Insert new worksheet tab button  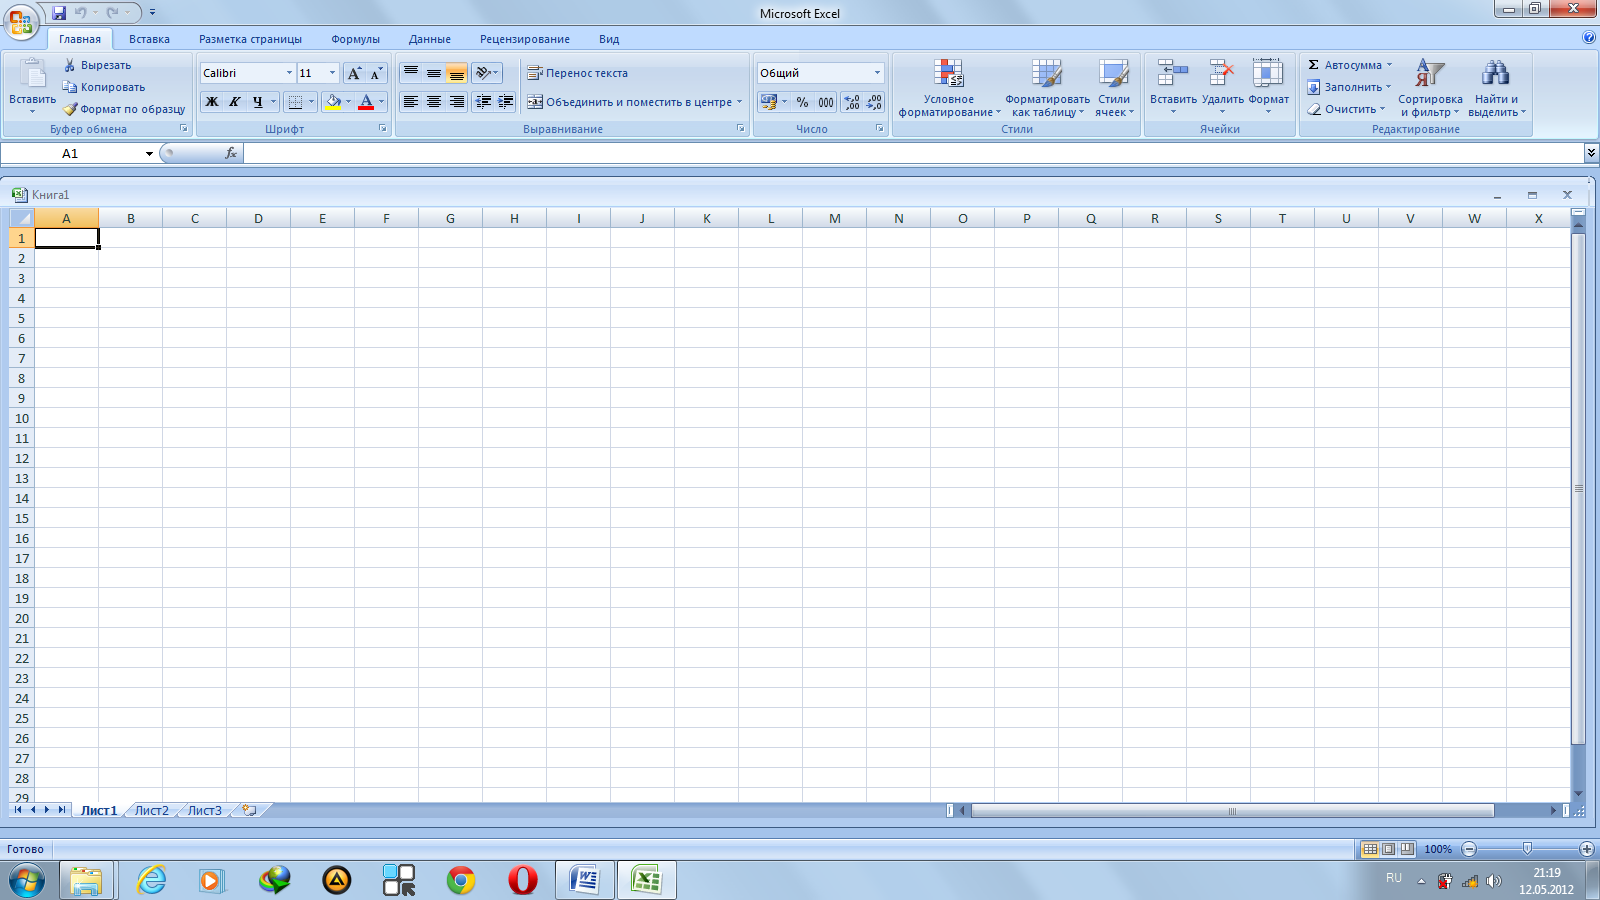point(250,810)
